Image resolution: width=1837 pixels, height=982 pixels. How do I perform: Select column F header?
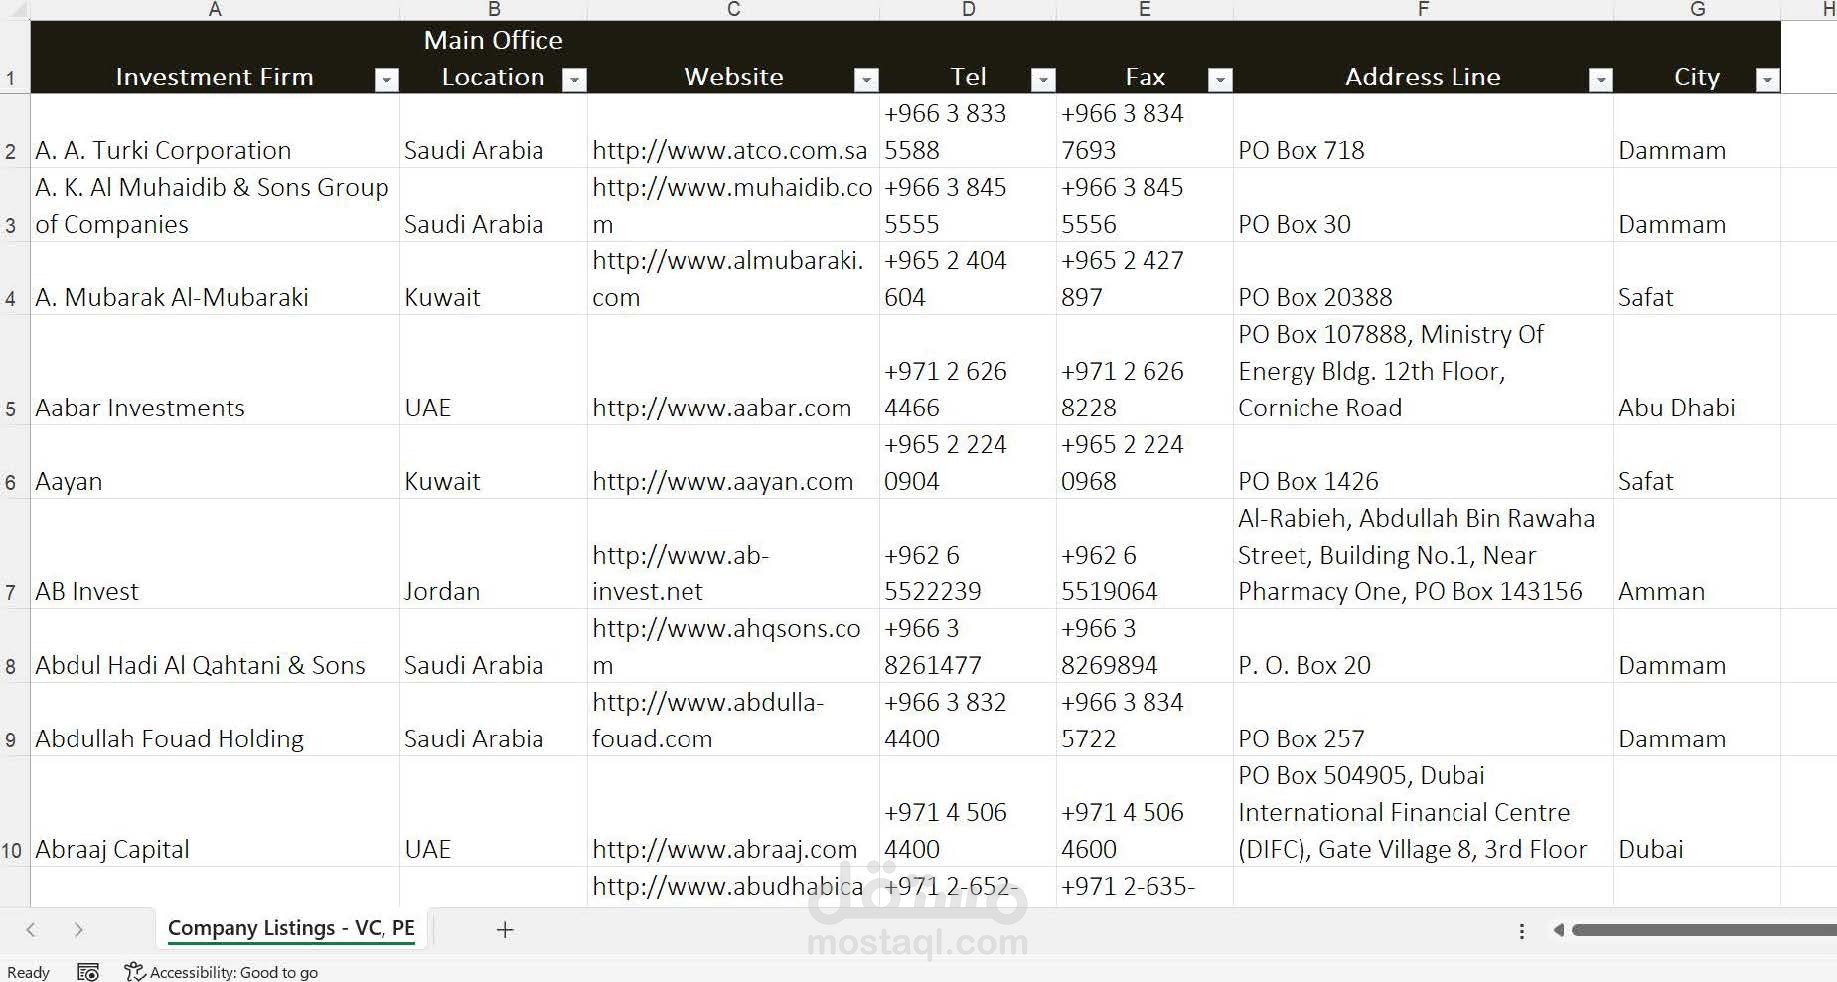pyautogui.click(x=1422, y=9)
